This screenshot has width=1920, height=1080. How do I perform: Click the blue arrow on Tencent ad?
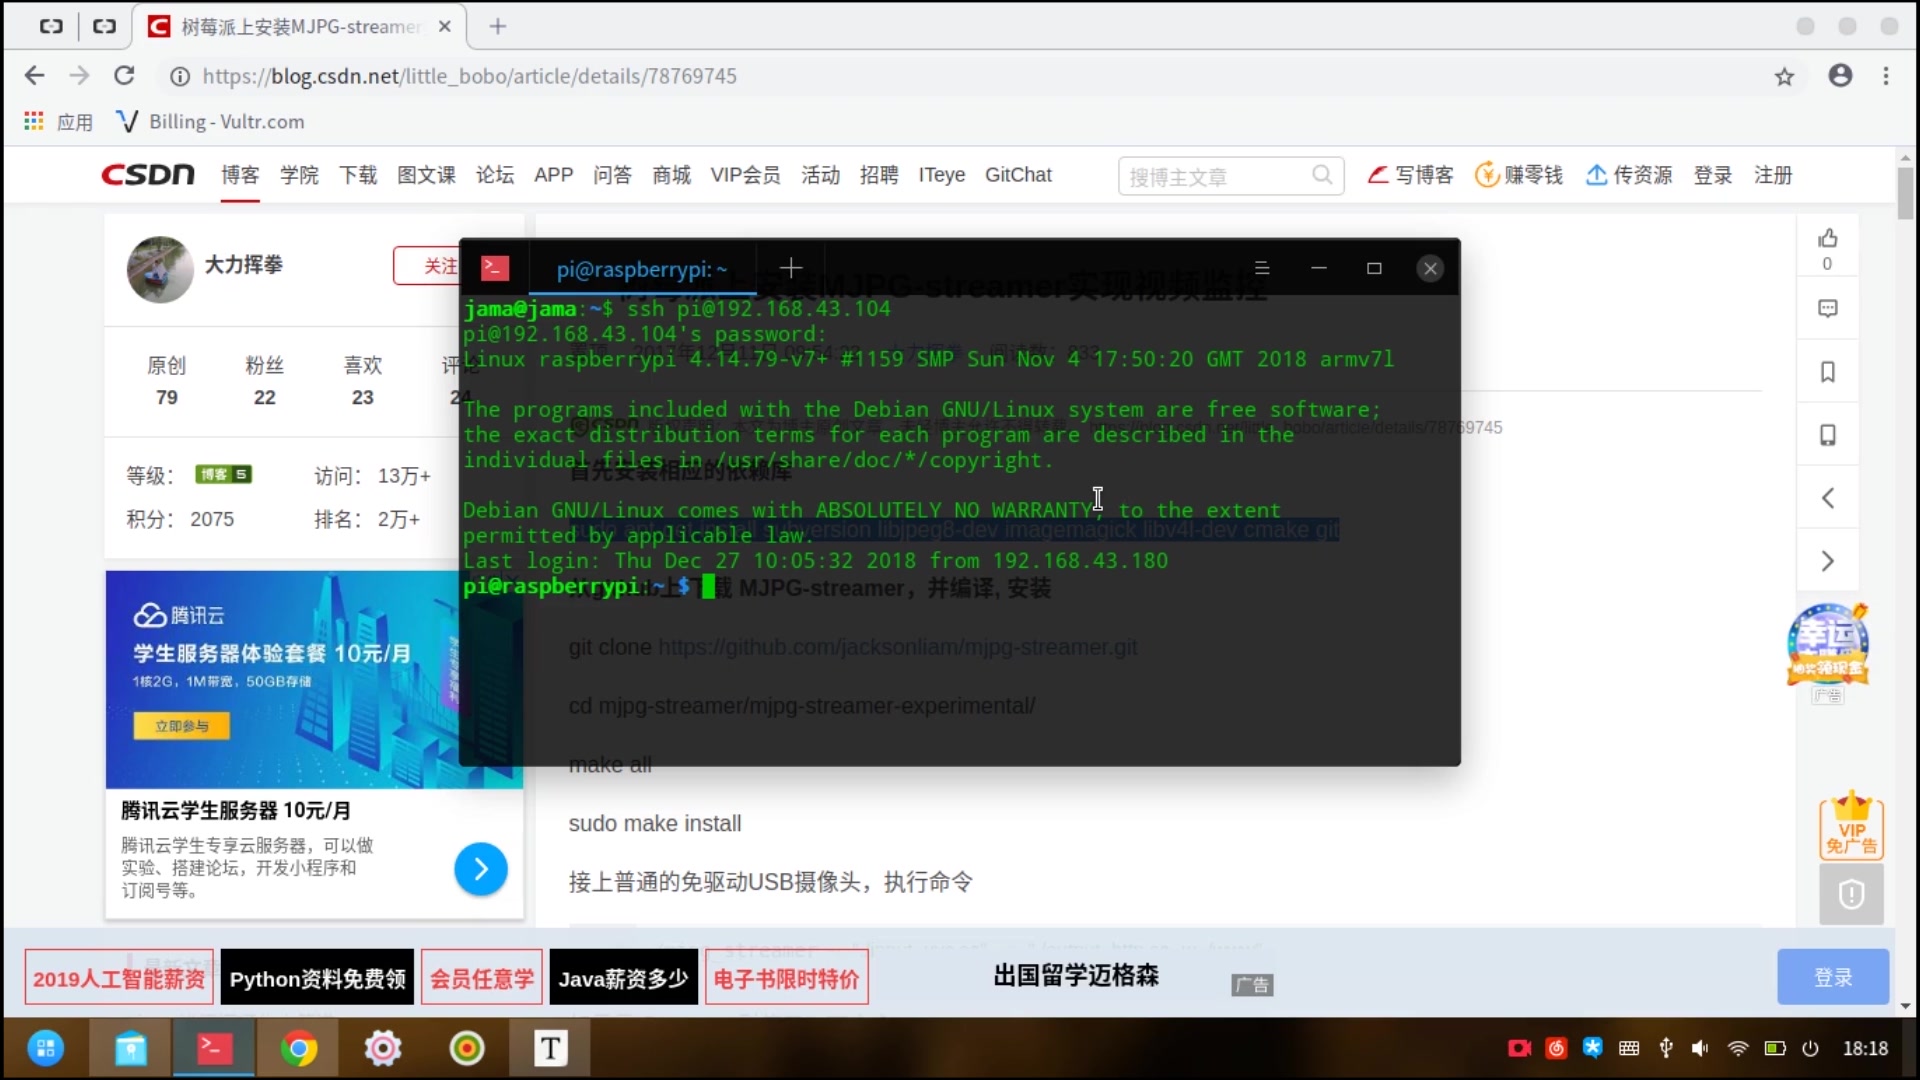pos(481,869)
